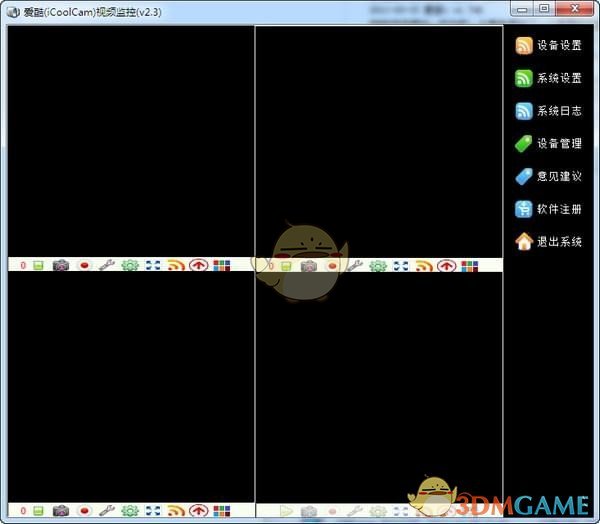The height and width of the screenshot is (524, 600).
Task: Click colored grid layout icon in top-right pane
Action: pyautogui.click(x=470, y=266)
